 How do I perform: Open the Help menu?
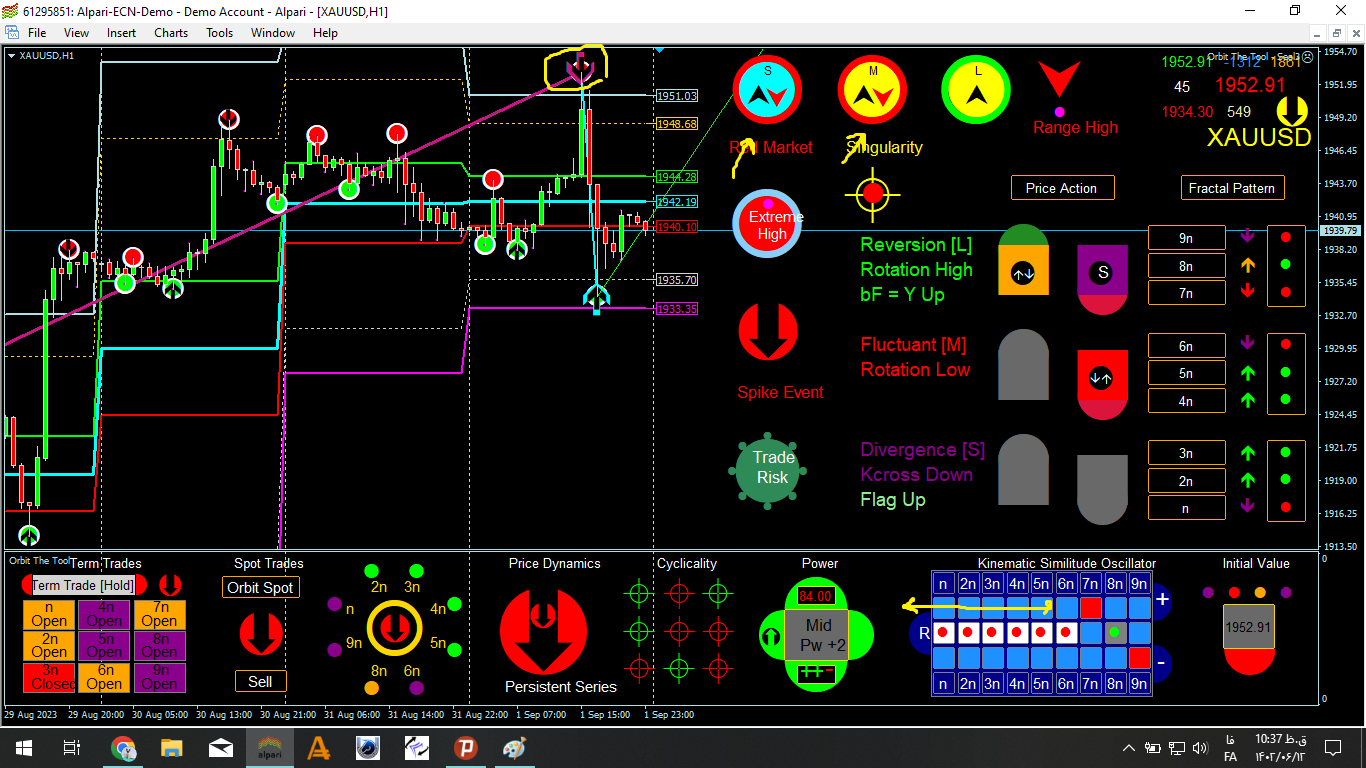(x=325, y=33)
